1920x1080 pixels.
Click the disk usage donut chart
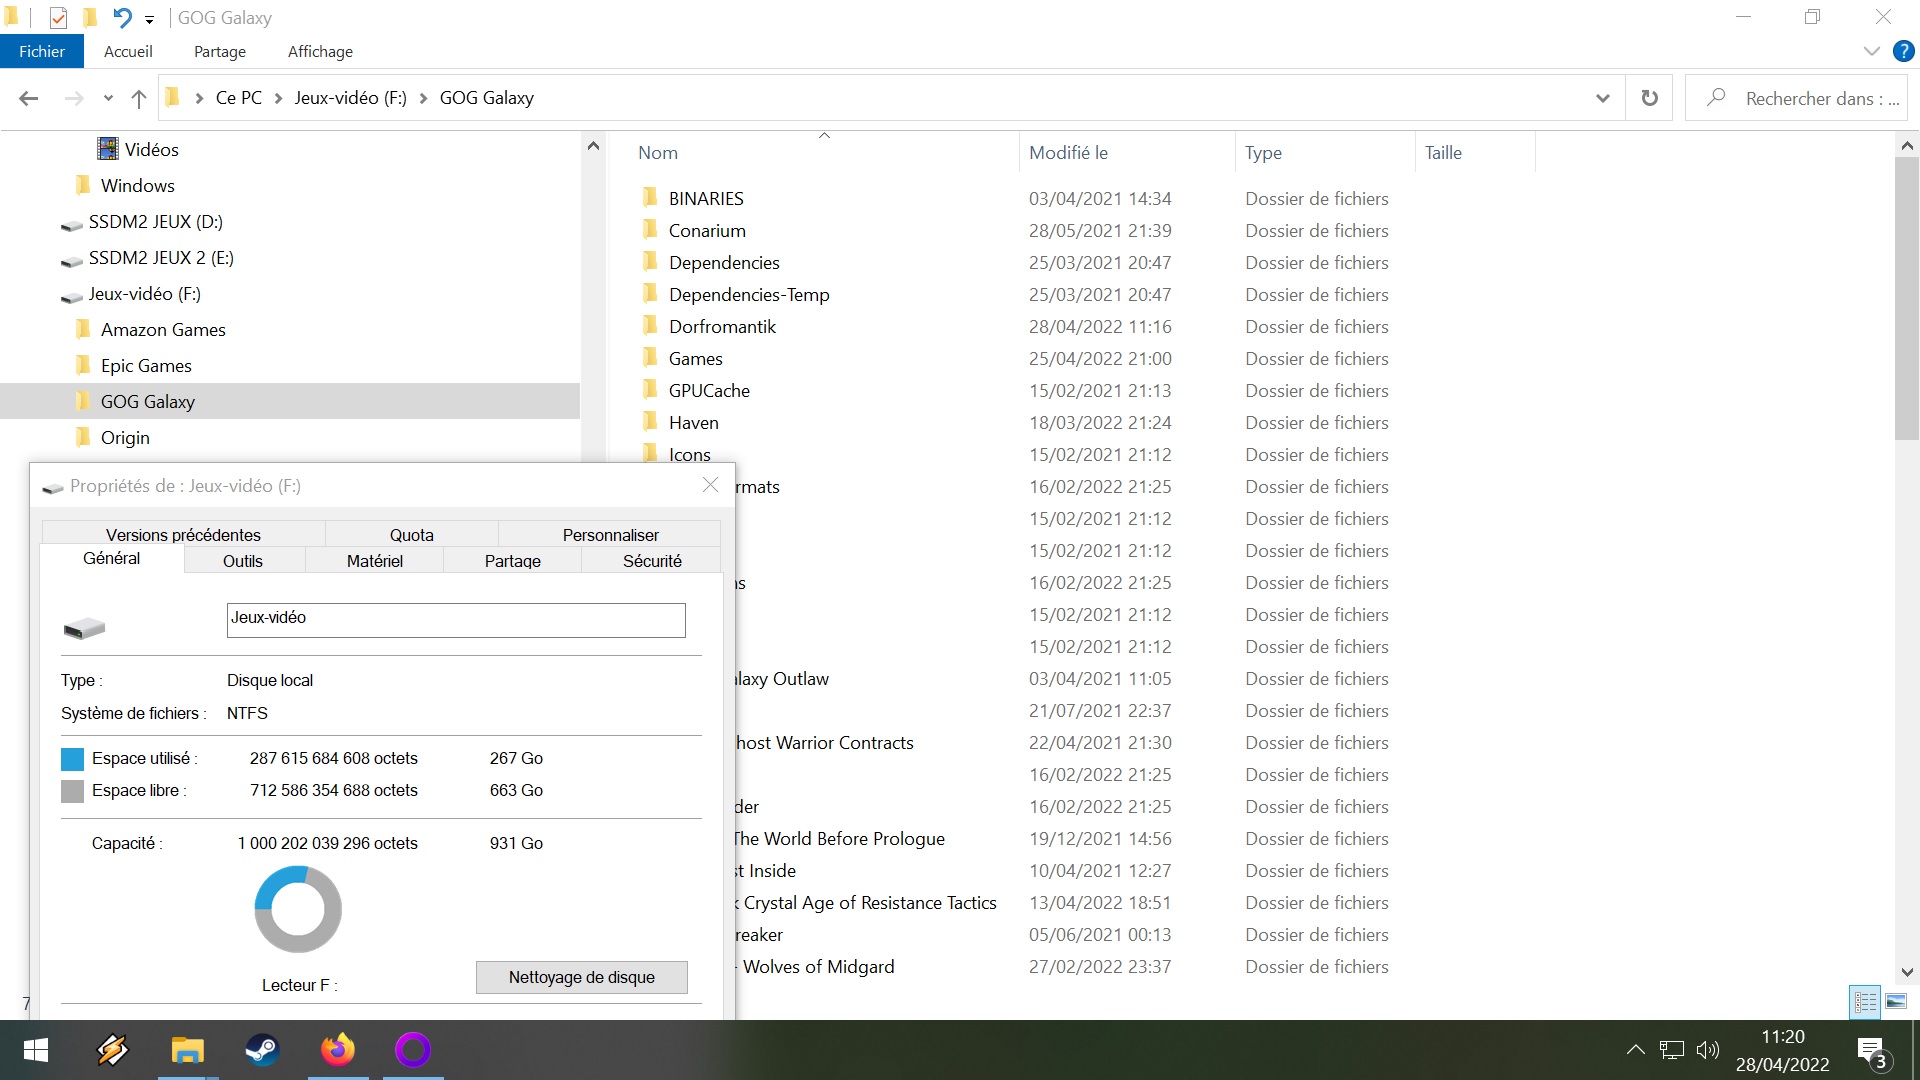(298, 909)
